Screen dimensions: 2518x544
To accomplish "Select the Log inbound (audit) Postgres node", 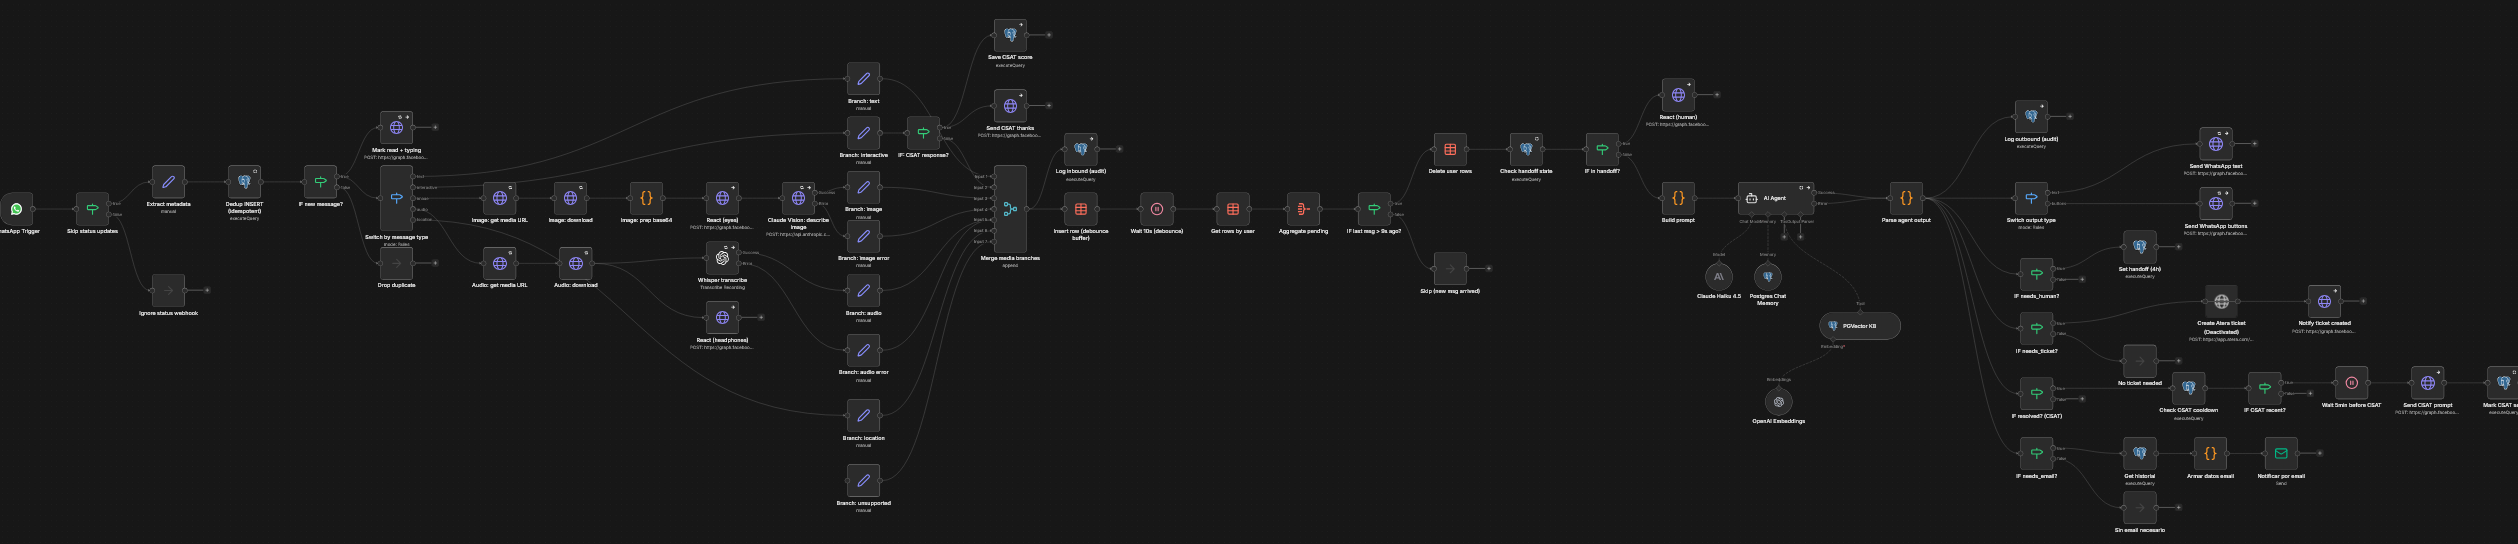I will point(1080,149).
